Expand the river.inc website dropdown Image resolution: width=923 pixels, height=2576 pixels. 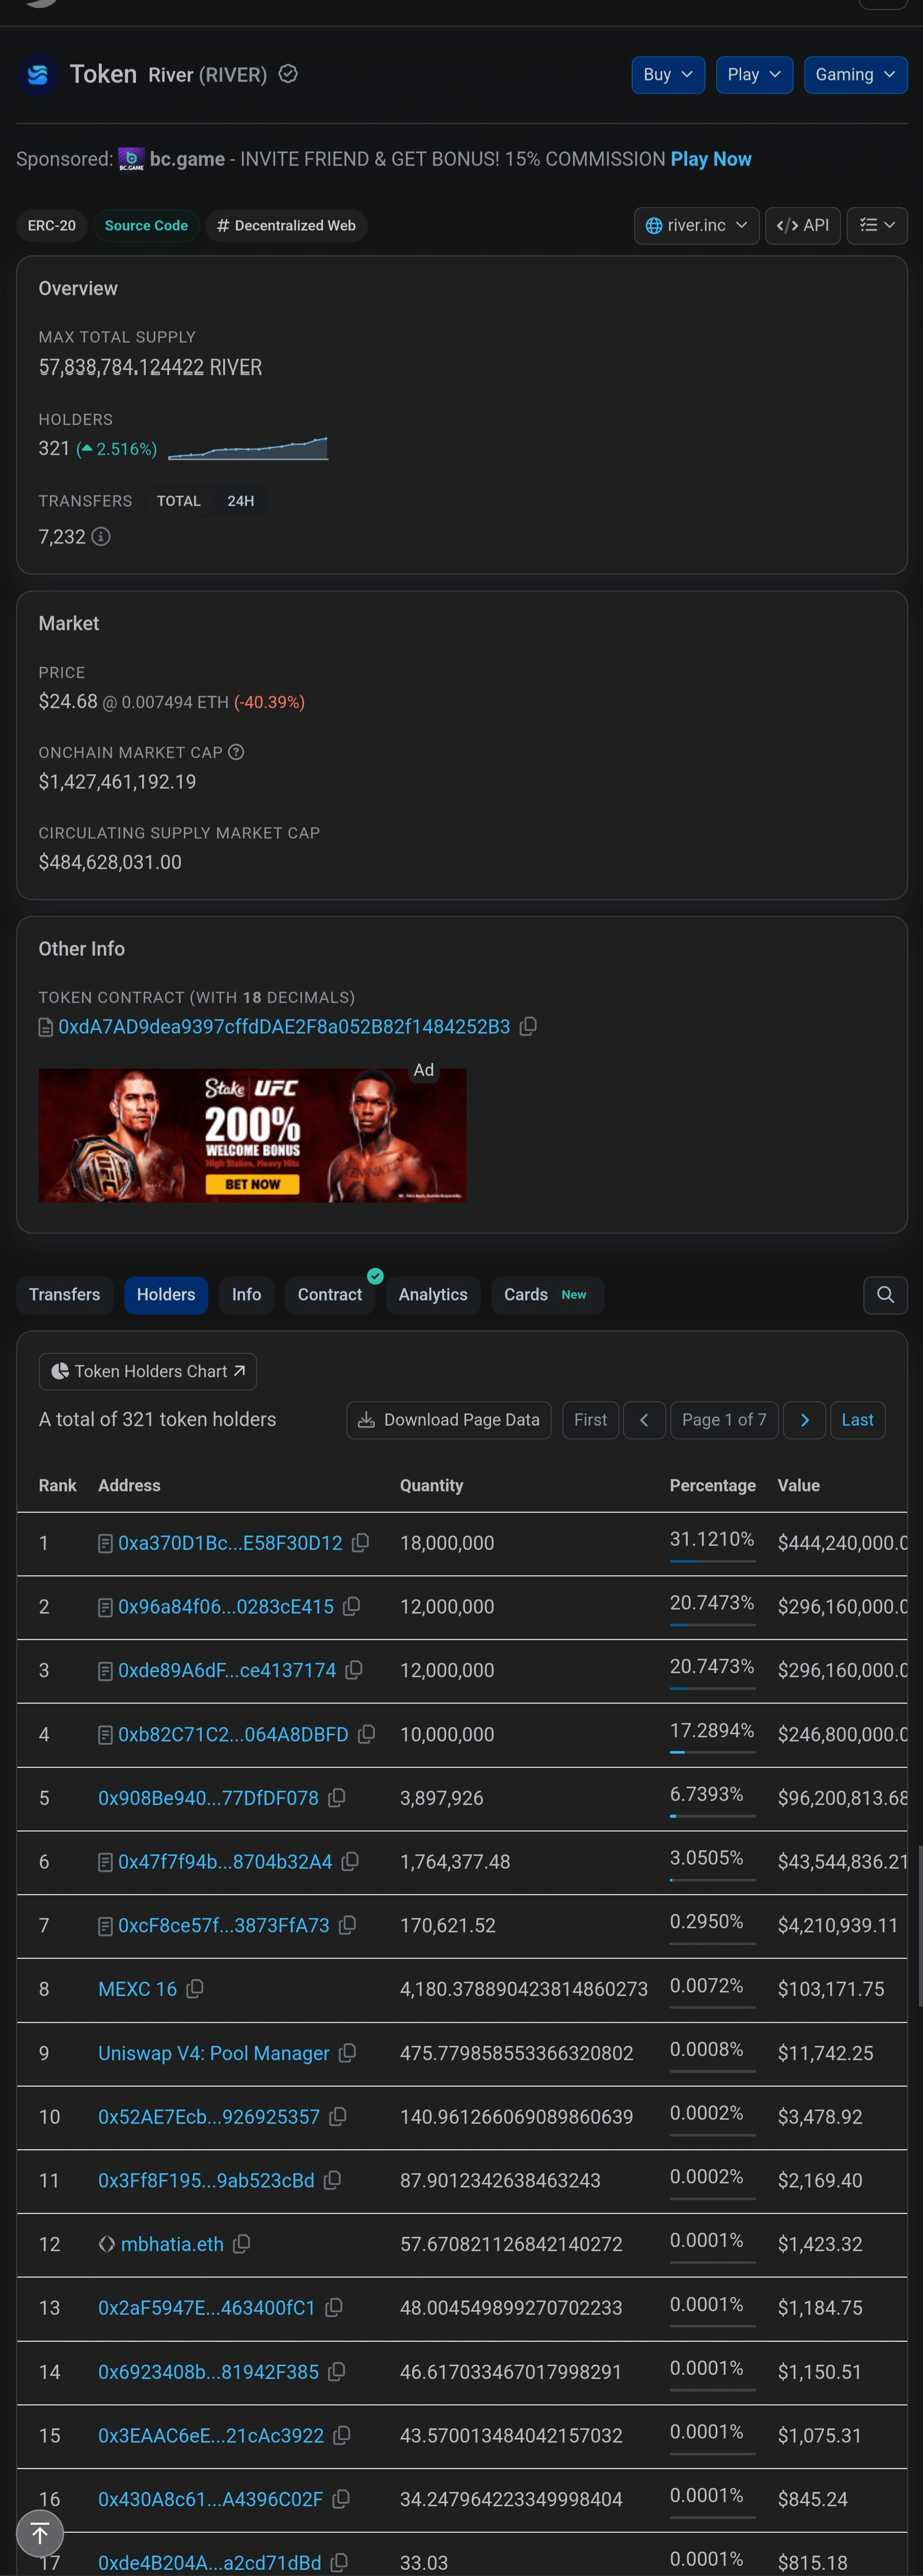pyautogui.click(x=696, y=226)
